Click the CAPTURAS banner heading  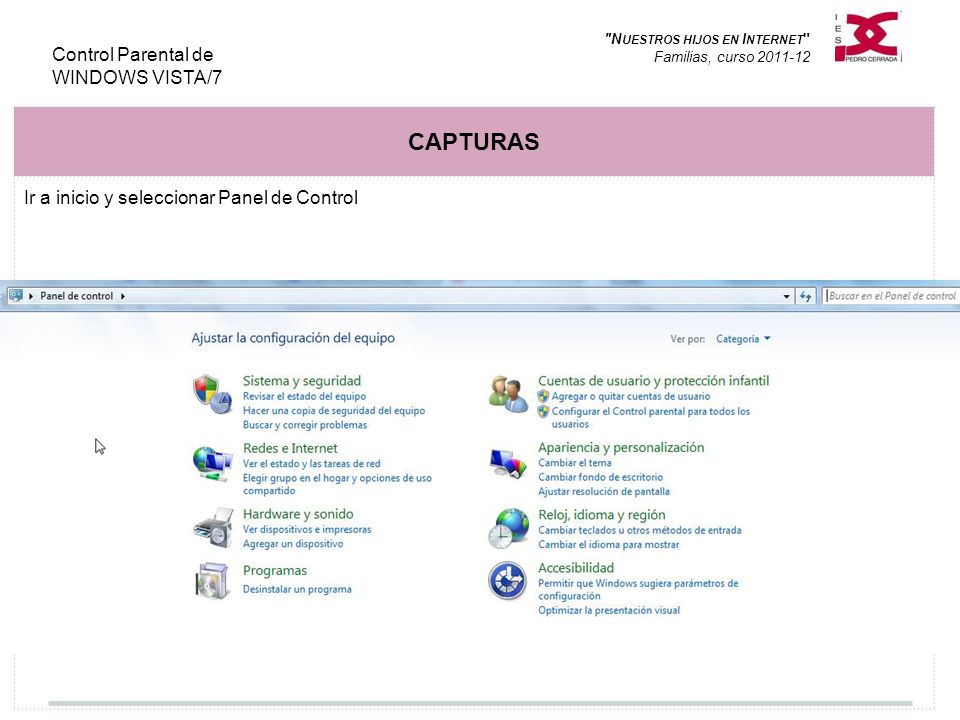click(473, 141)
